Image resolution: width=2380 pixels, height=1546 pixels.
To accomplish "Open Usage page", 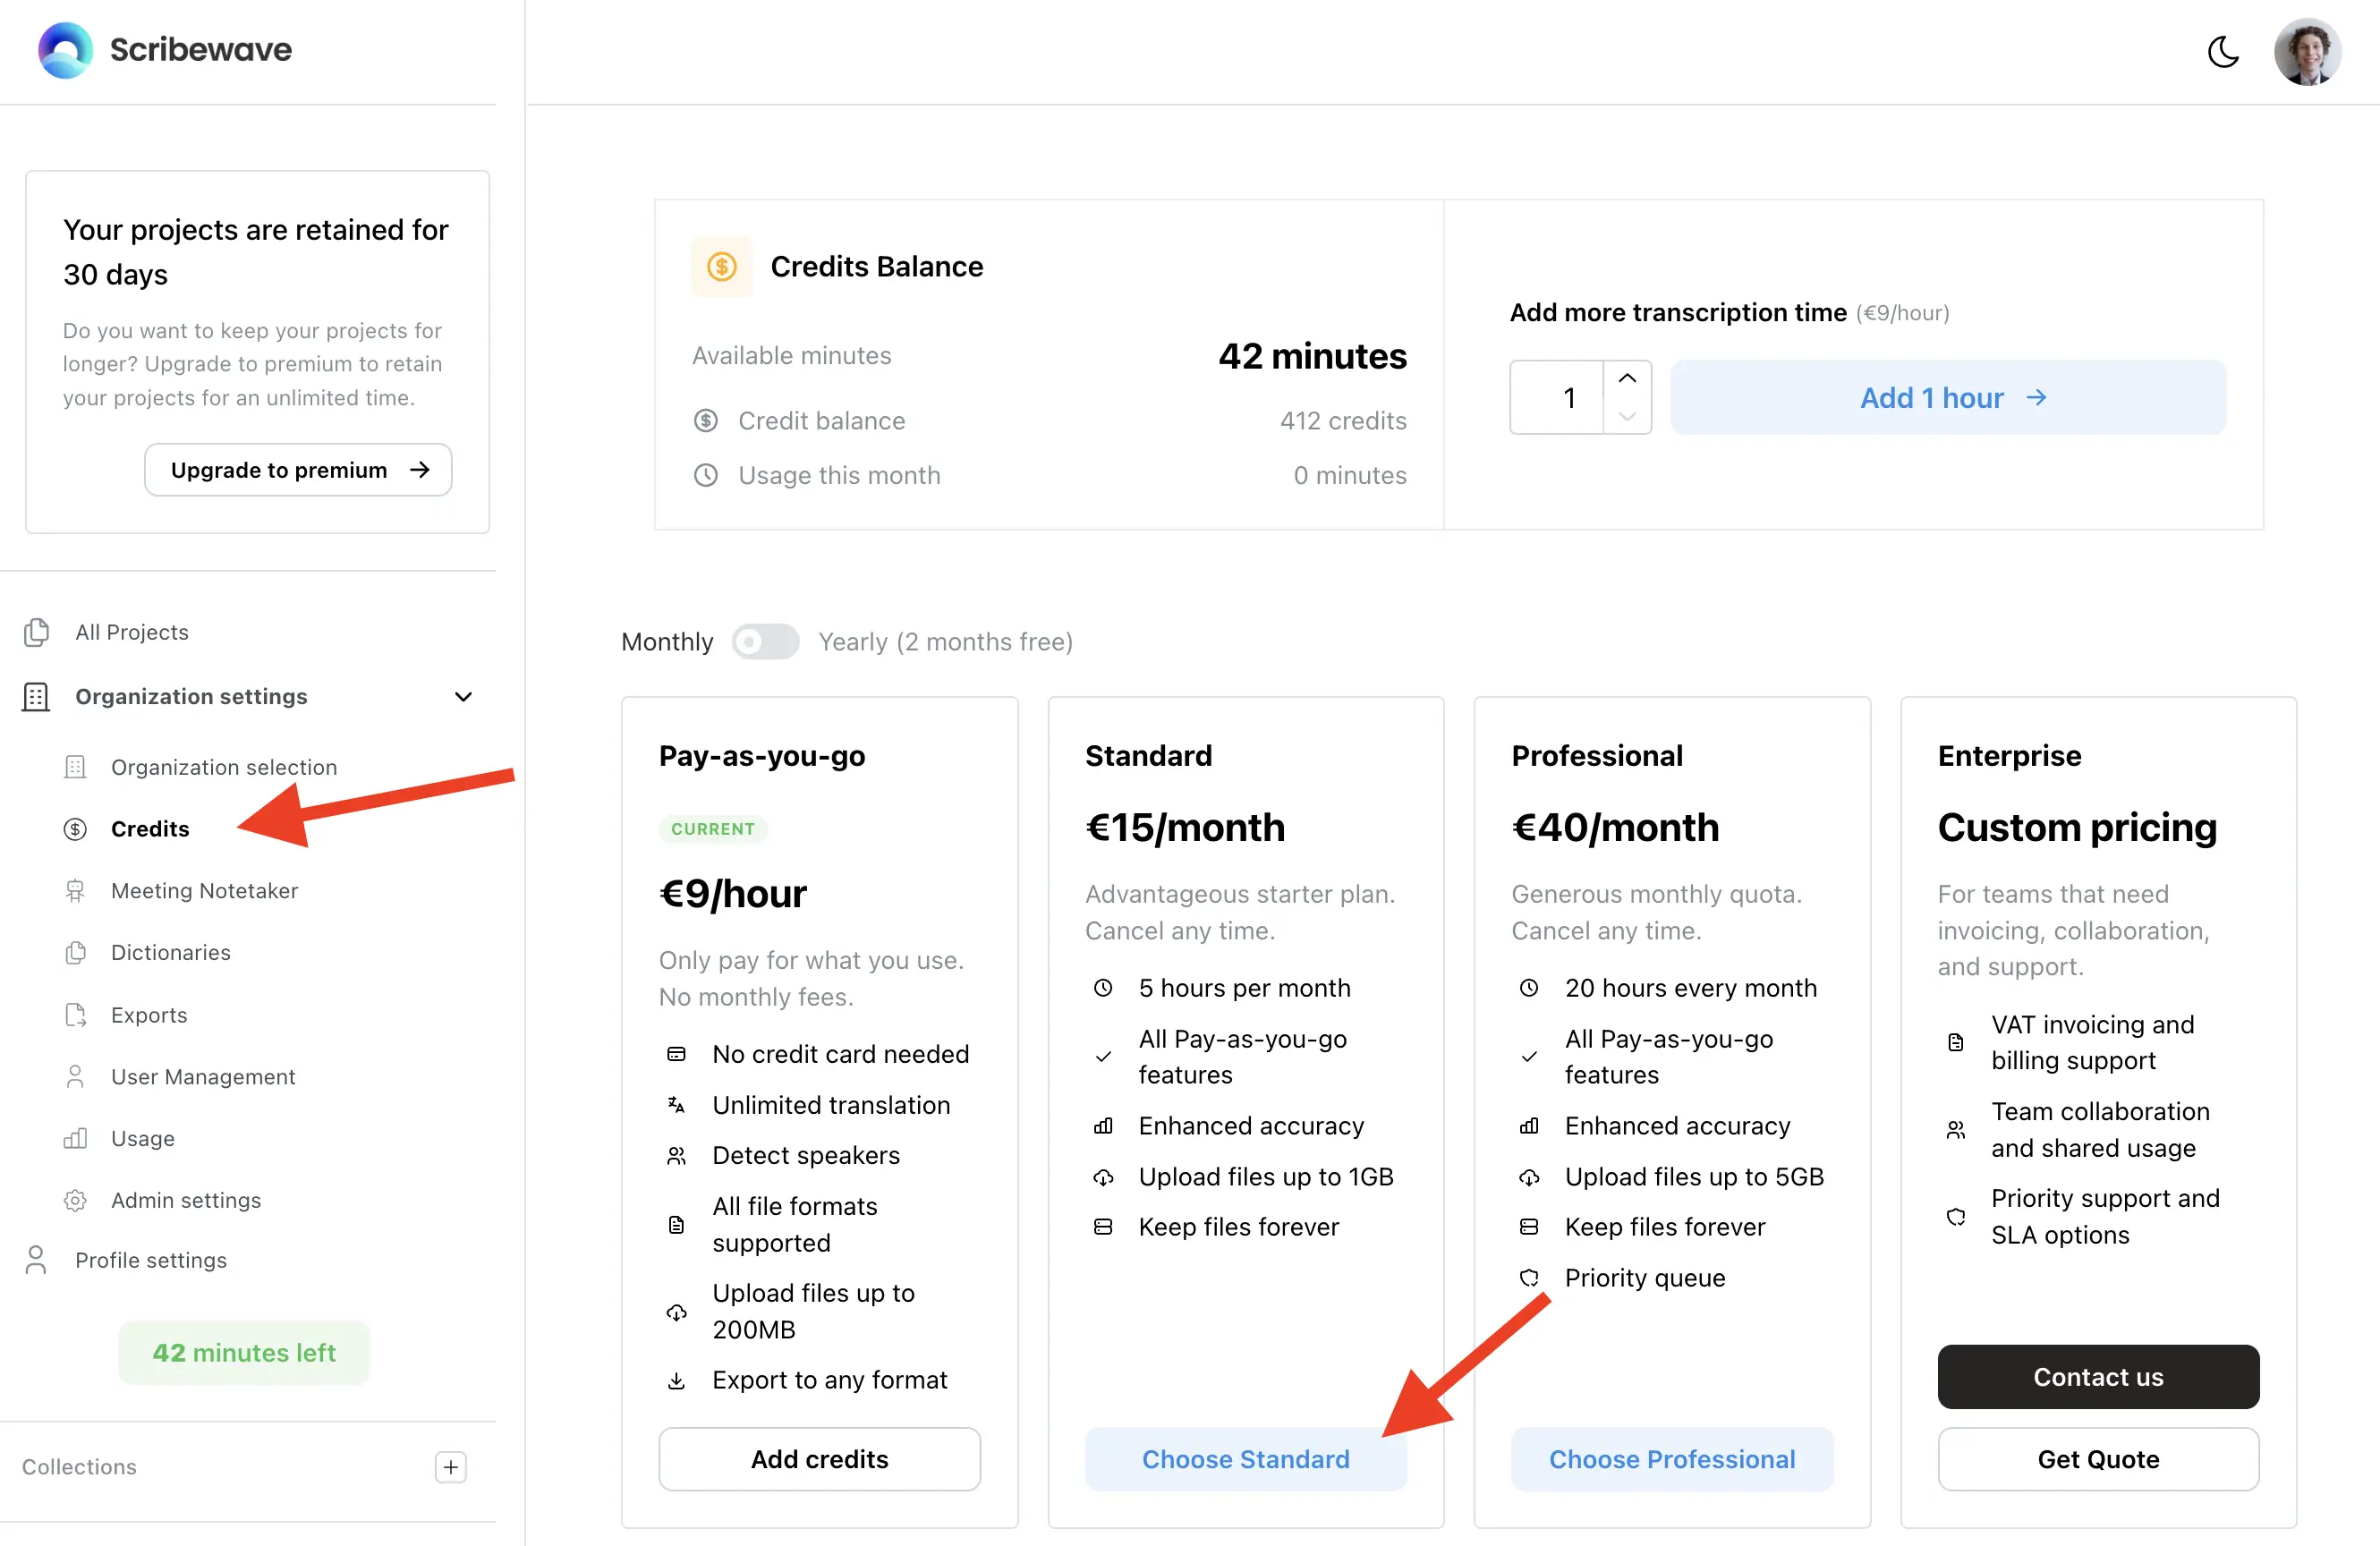I will tap(143, 1139).
